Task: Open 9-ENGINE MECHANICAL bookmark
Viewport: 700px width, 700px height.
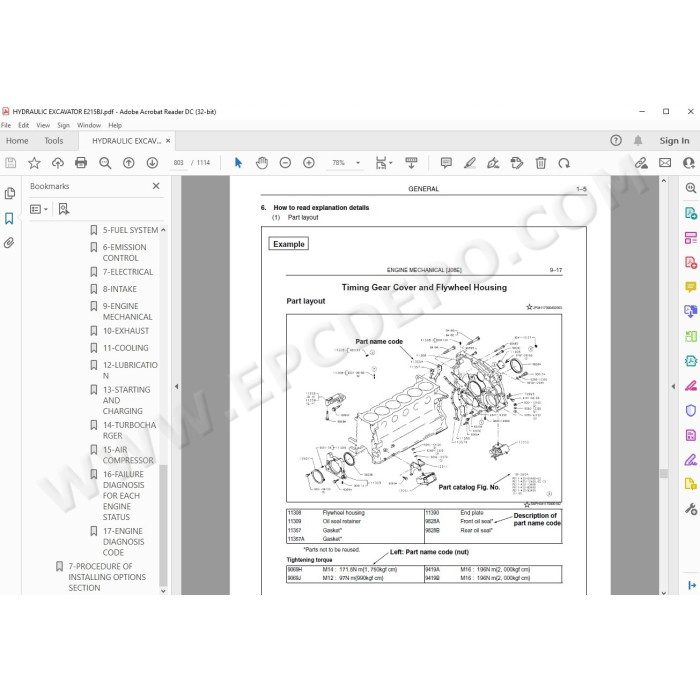Action: pos(127,312)
